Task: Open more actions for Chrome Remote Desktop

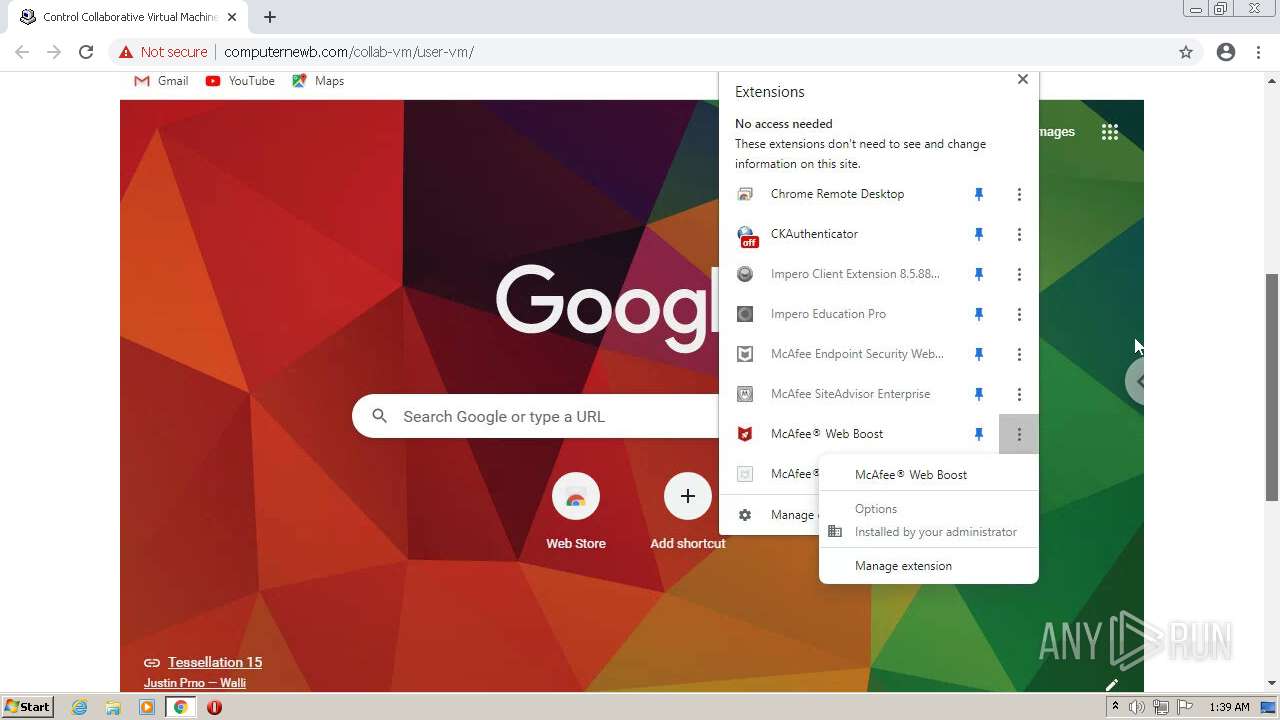Action: (x=1019, y=194)
